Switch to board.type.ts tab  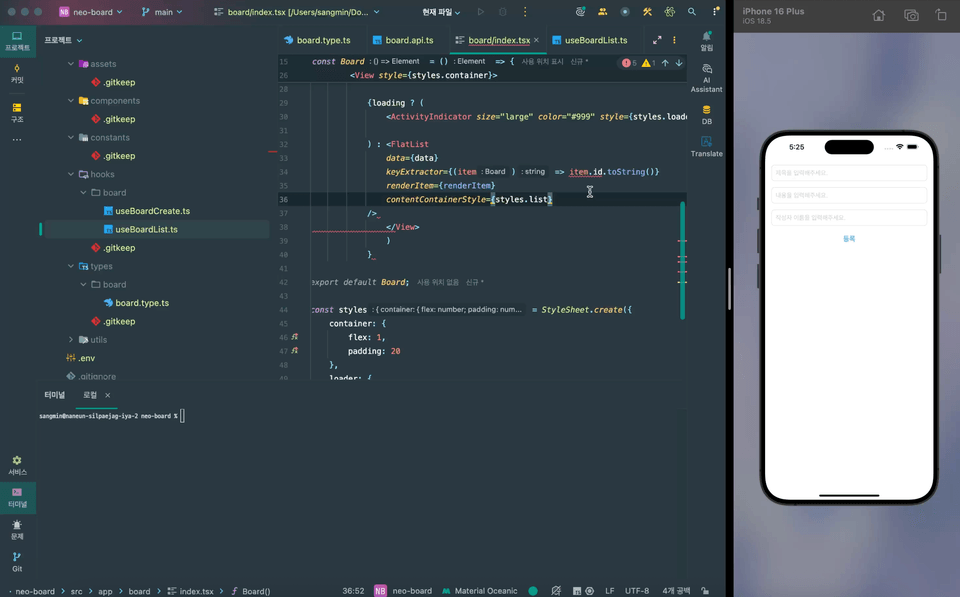318,40
